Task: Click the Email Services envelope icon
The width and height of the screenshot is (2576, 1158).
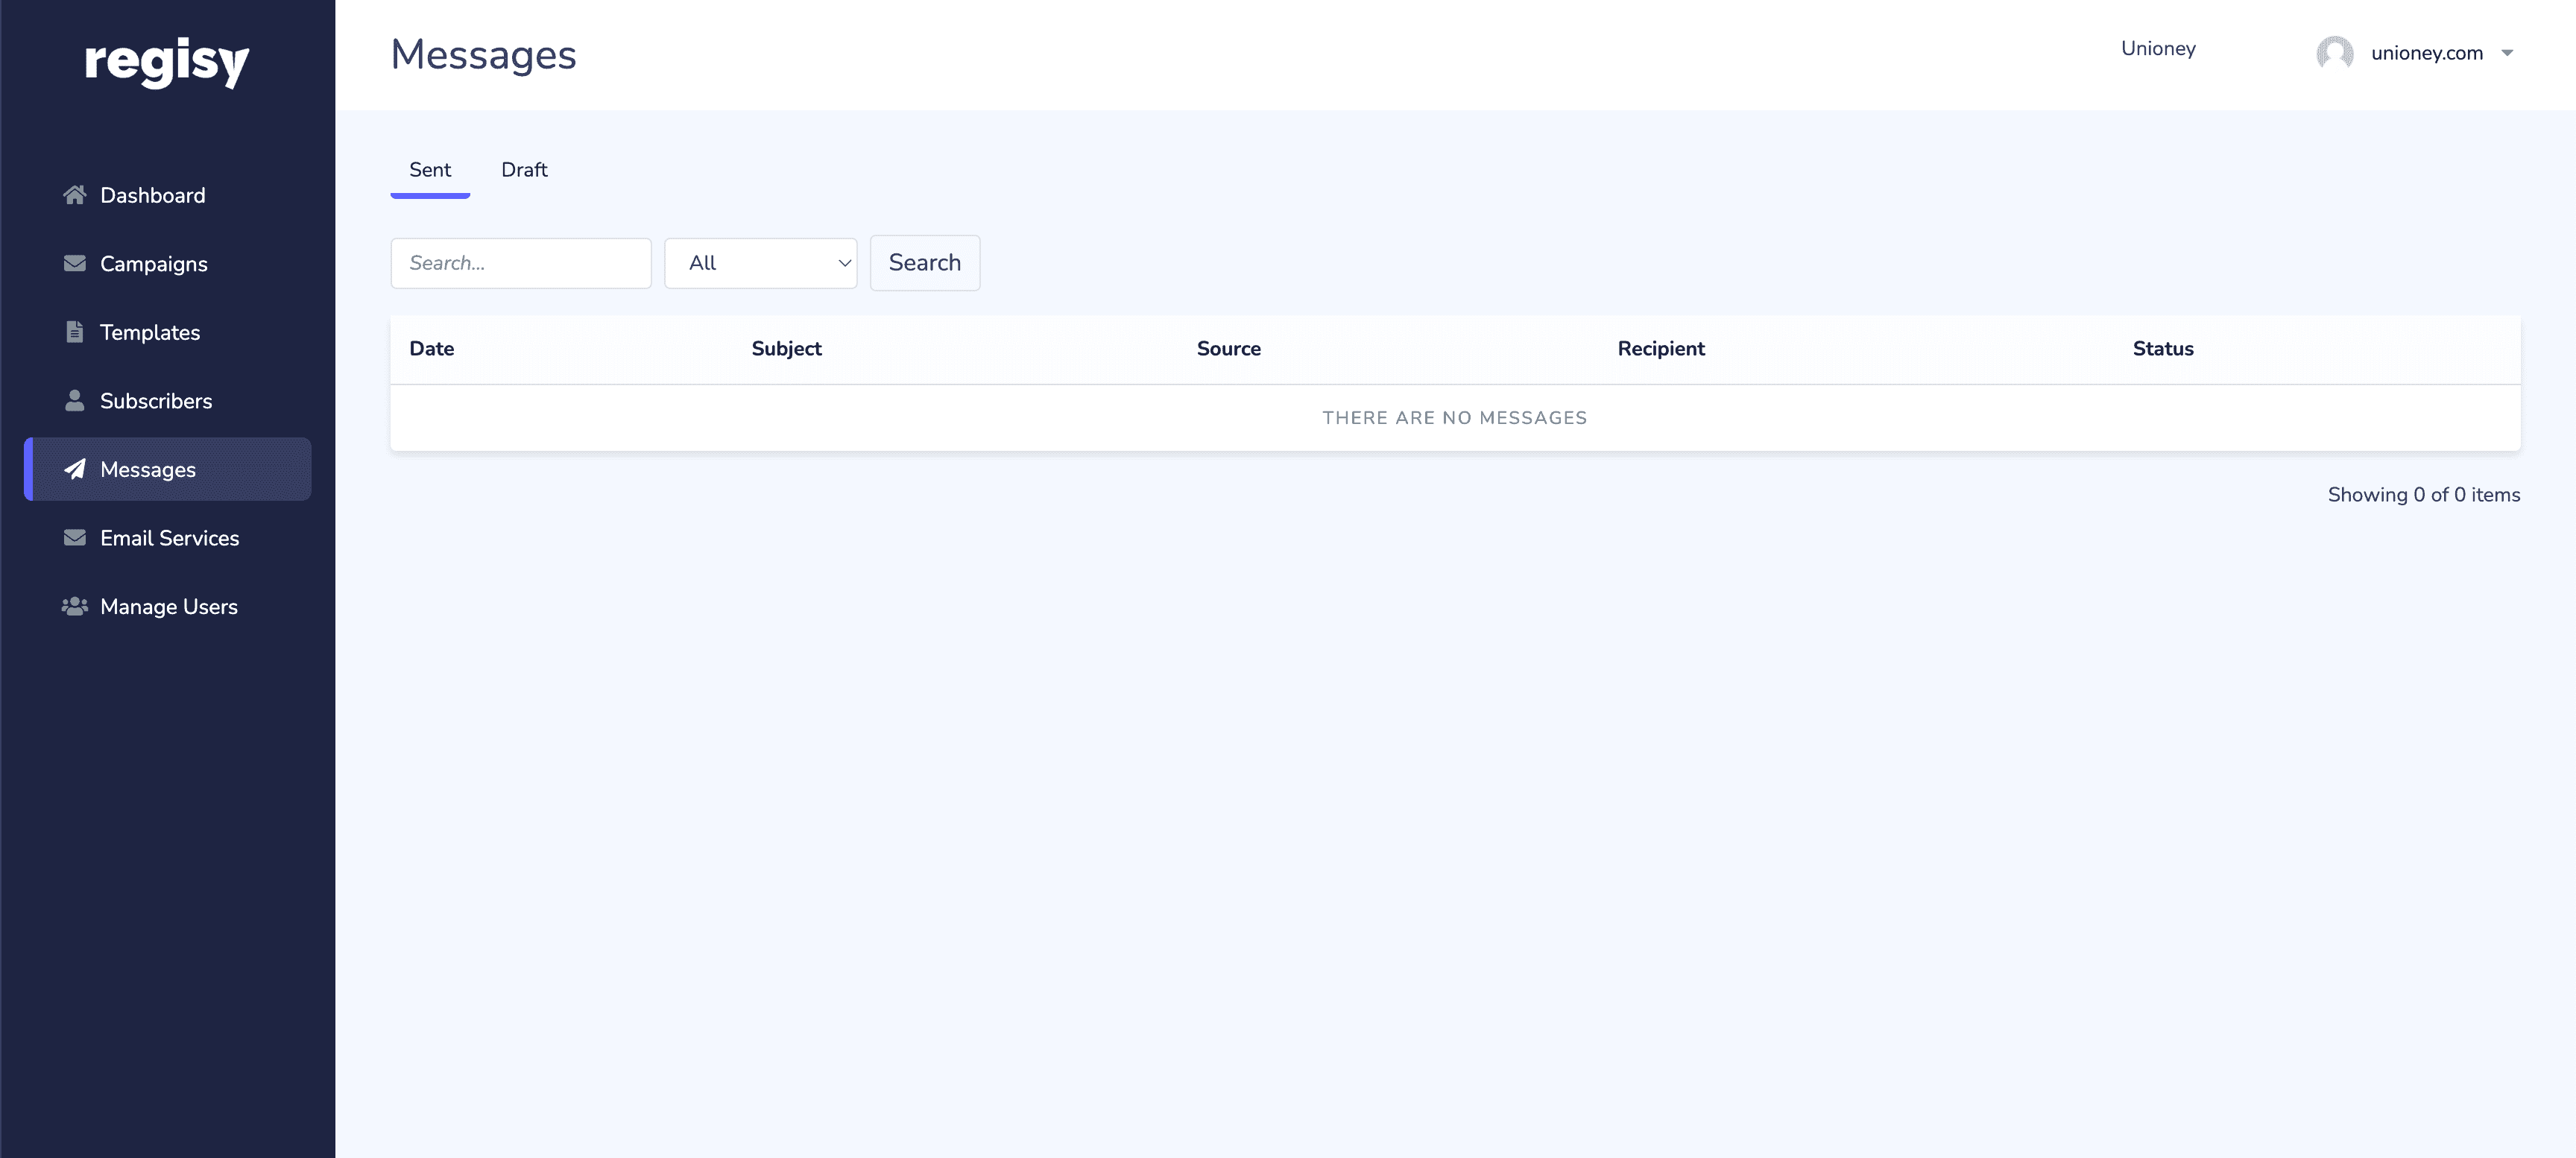Action: tap(74, 538)
